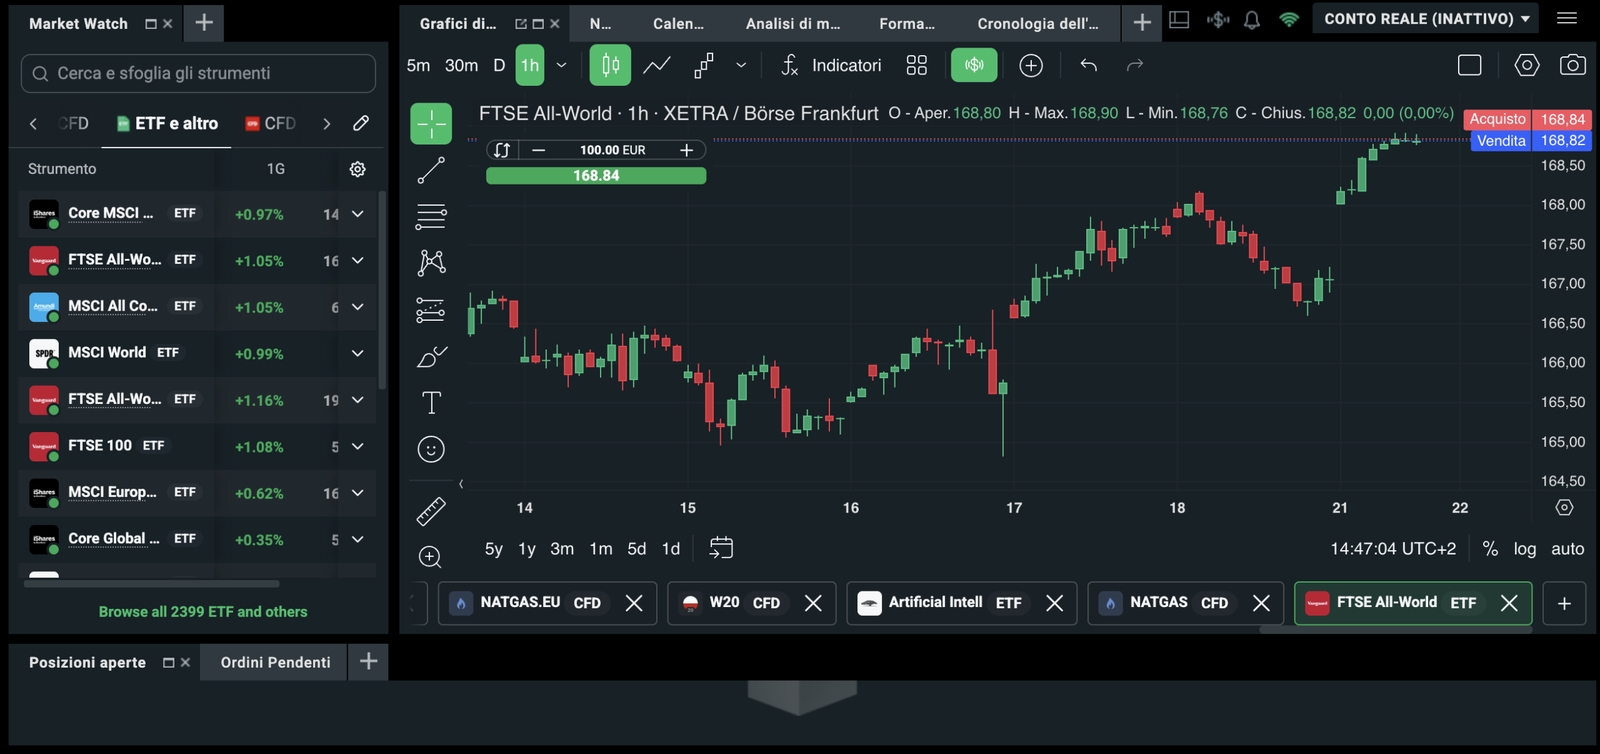Toggle percent scale mode
The width and height of the screenshot is (1600, 754).
tap(1490, 548)
